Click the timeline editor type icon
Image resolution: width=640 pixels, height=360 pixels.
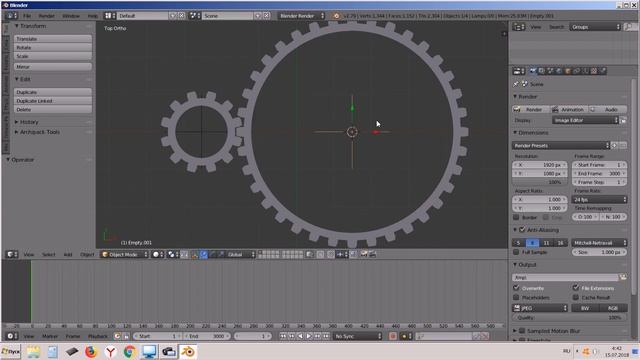point(12,336)
